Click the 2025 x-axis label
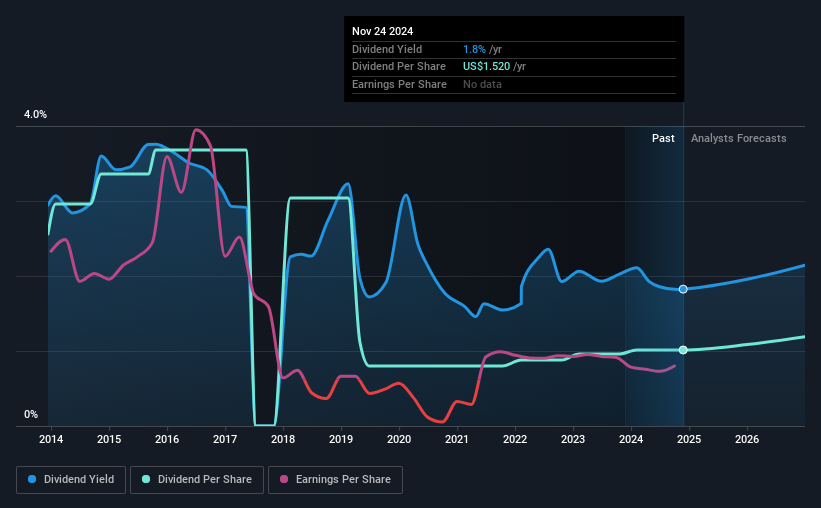This screenshot has width=821, height=508. (689, 439)
